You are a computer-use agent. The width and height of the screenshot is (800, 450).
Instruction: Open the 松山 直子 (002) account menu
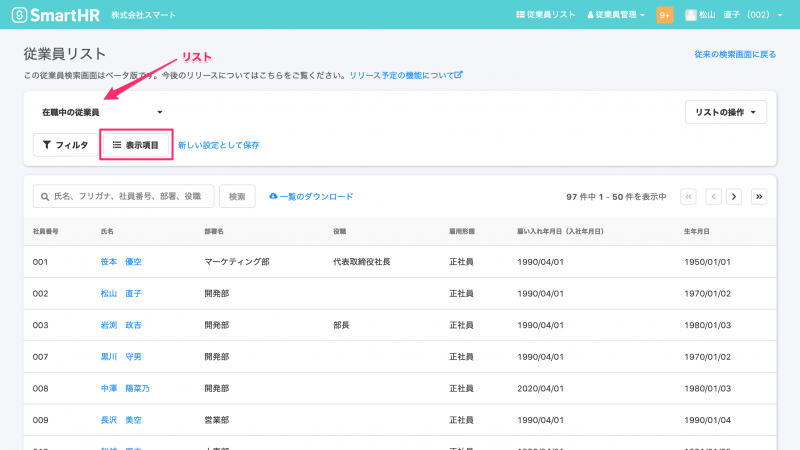(x=734, y=15)
